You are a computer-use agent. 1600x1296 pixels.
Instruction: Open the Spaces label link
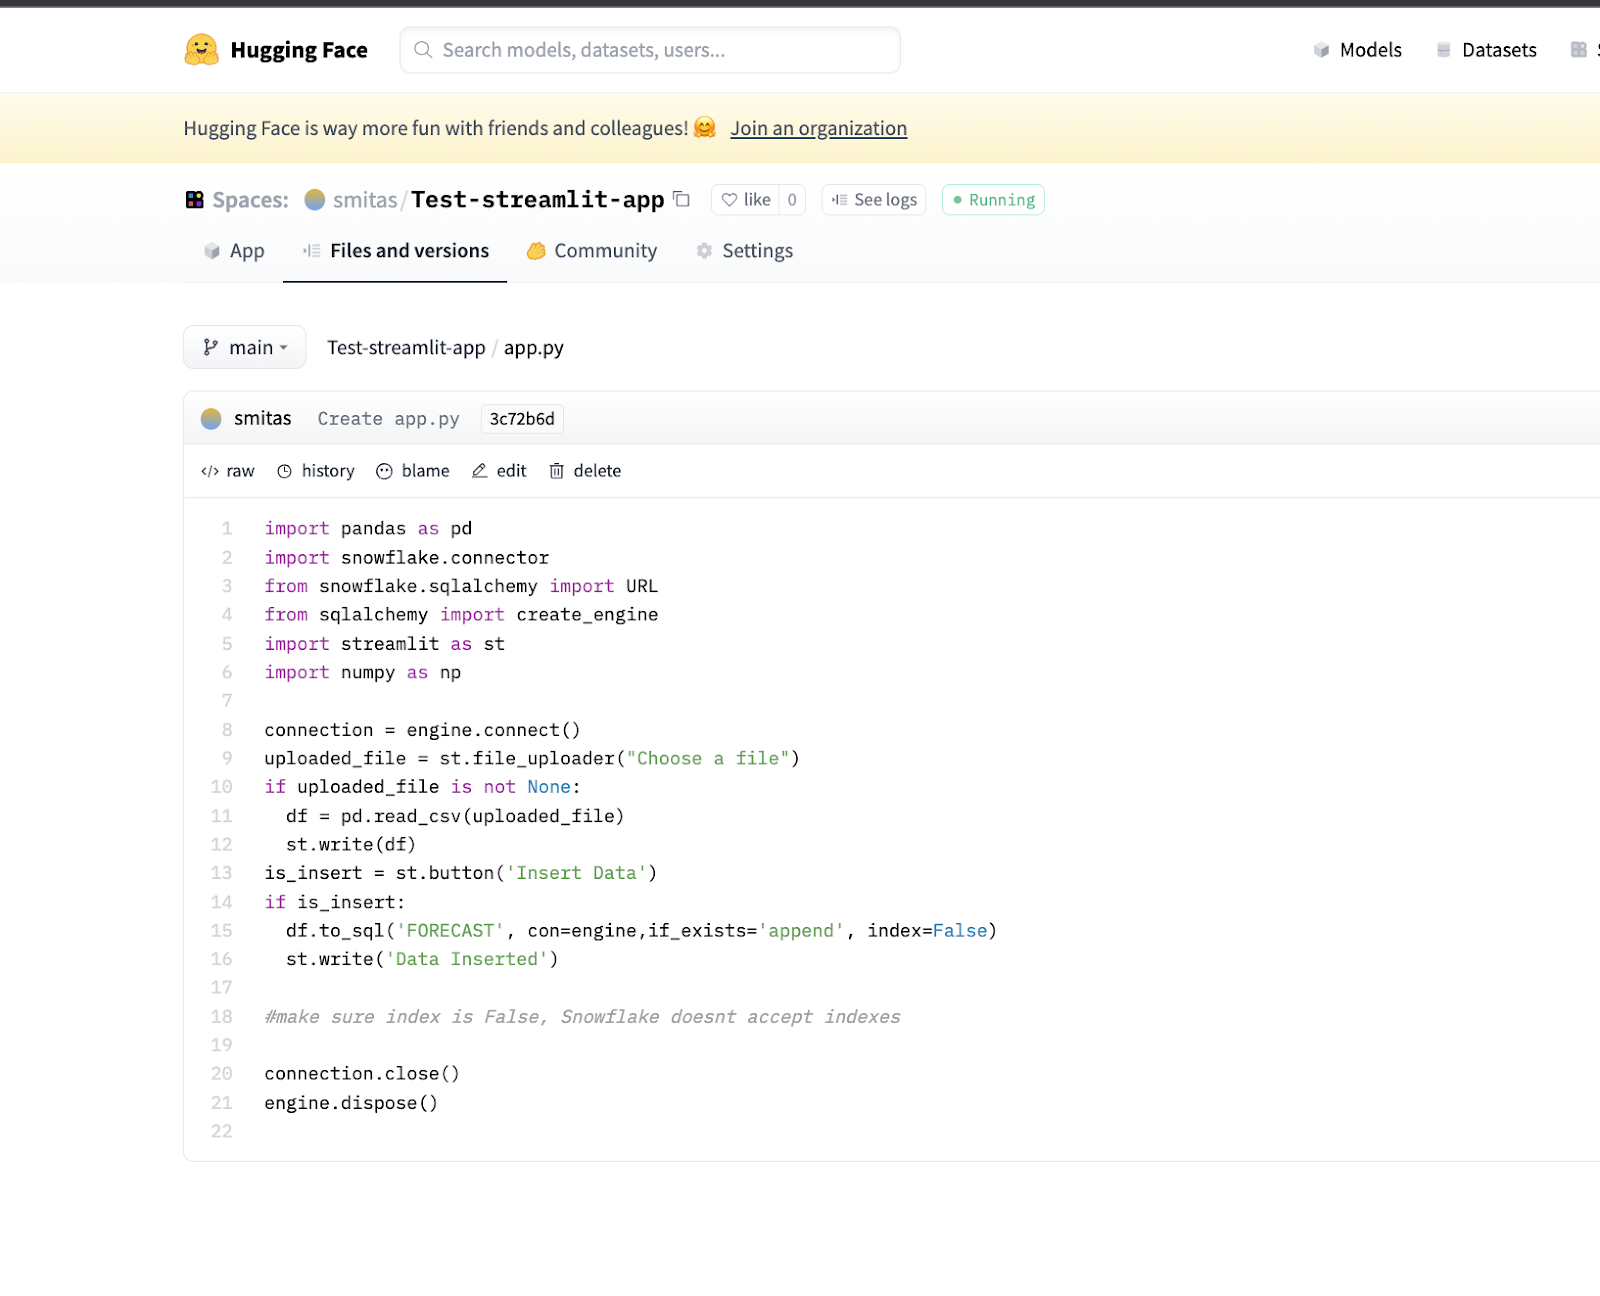coord(250,200)
